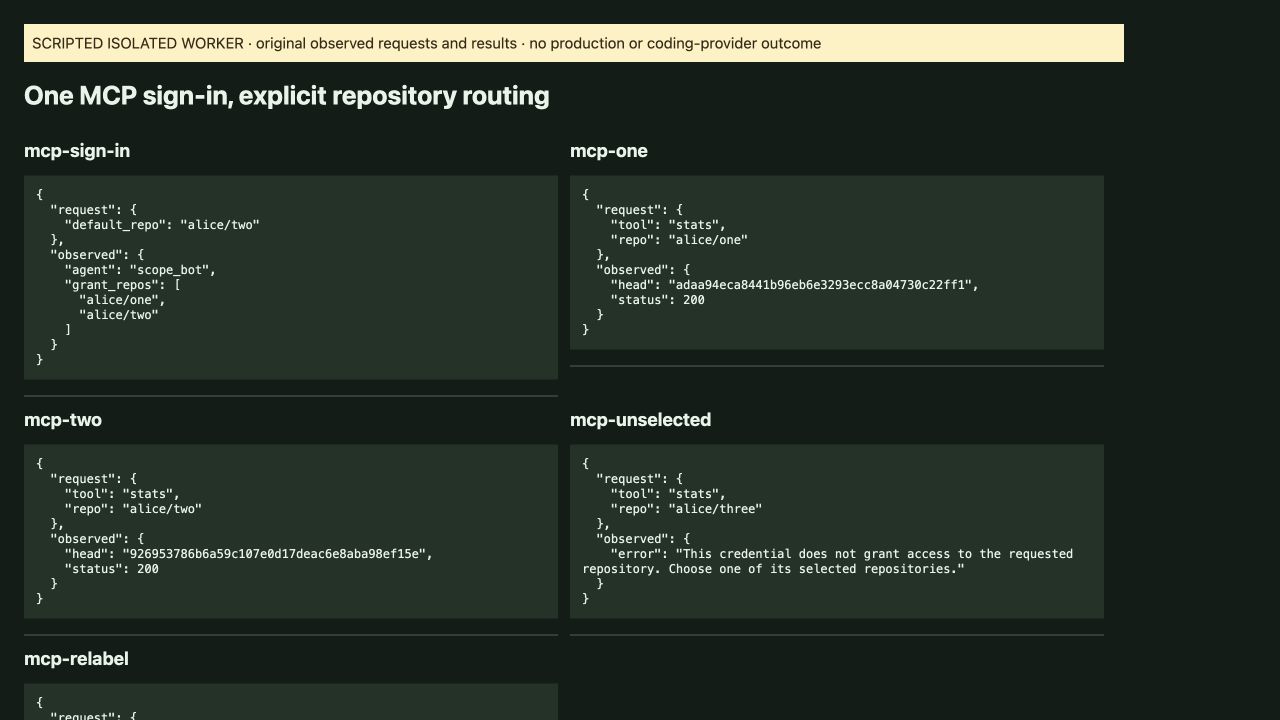
Task: Click the "default_repo": "alice/two" line
Action: (x=162, y=225)
